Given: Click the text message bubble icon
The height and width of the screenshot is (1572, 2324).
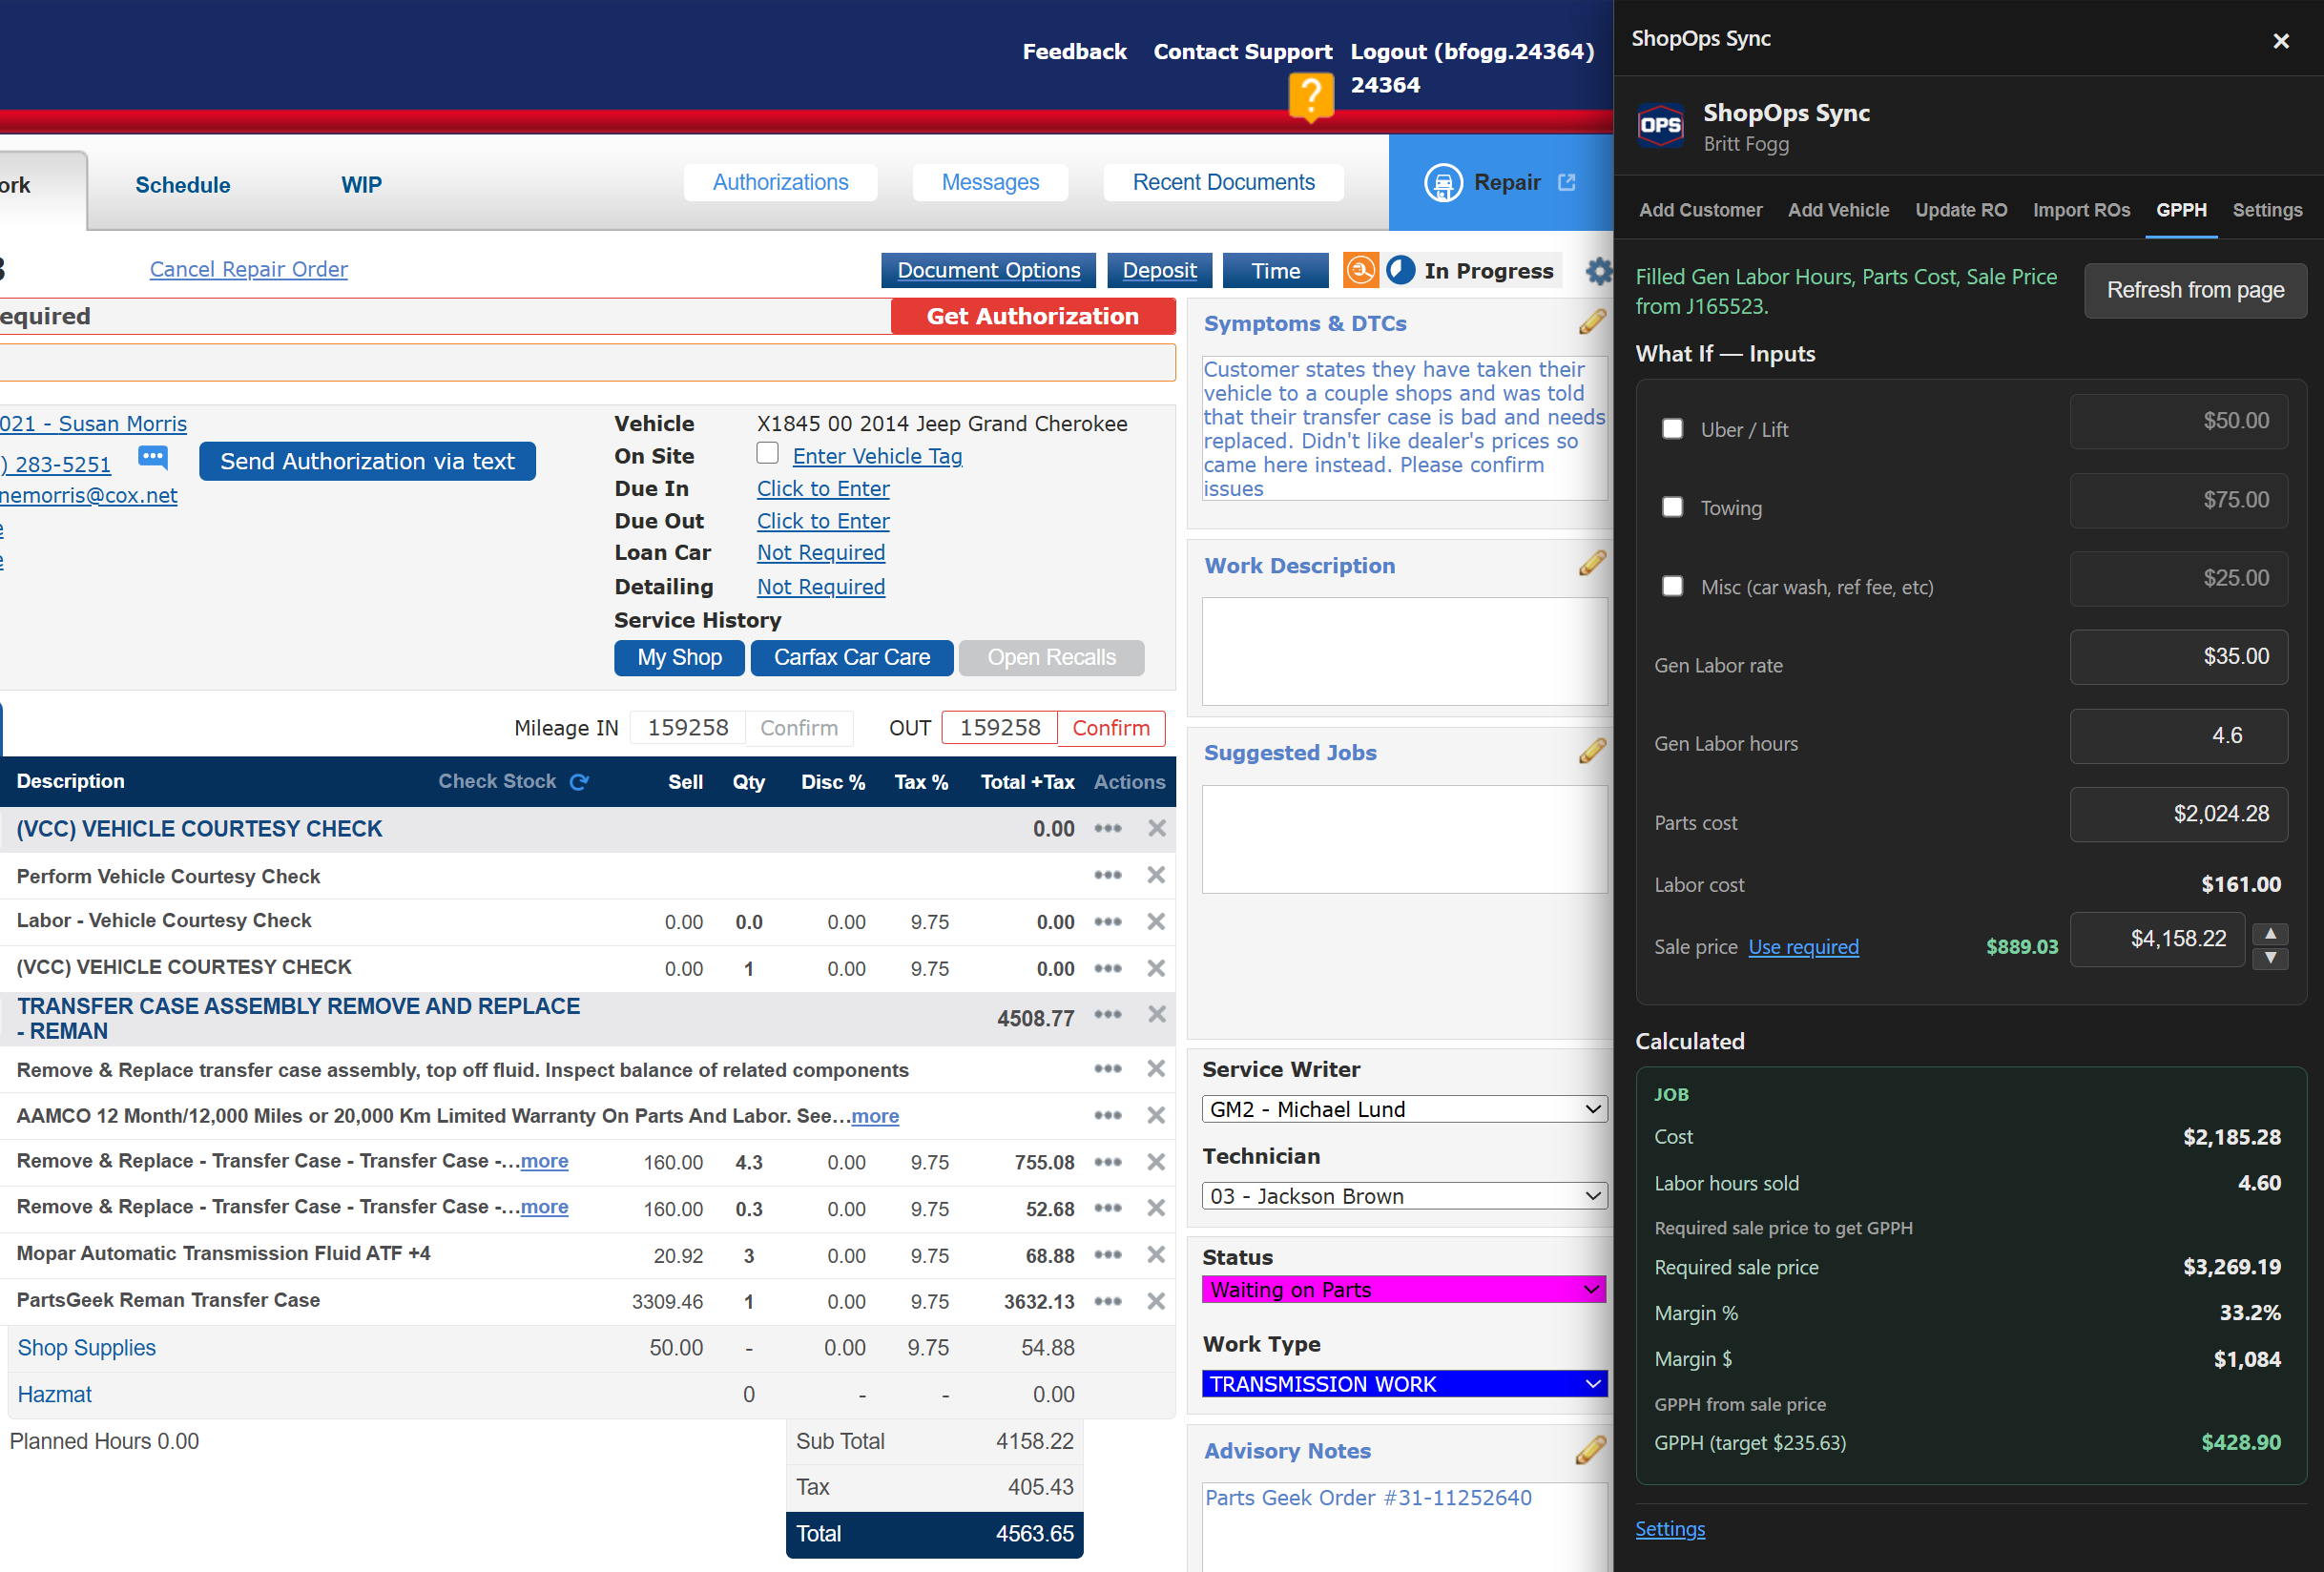Looking at the screenshot, I should [153, 458].
